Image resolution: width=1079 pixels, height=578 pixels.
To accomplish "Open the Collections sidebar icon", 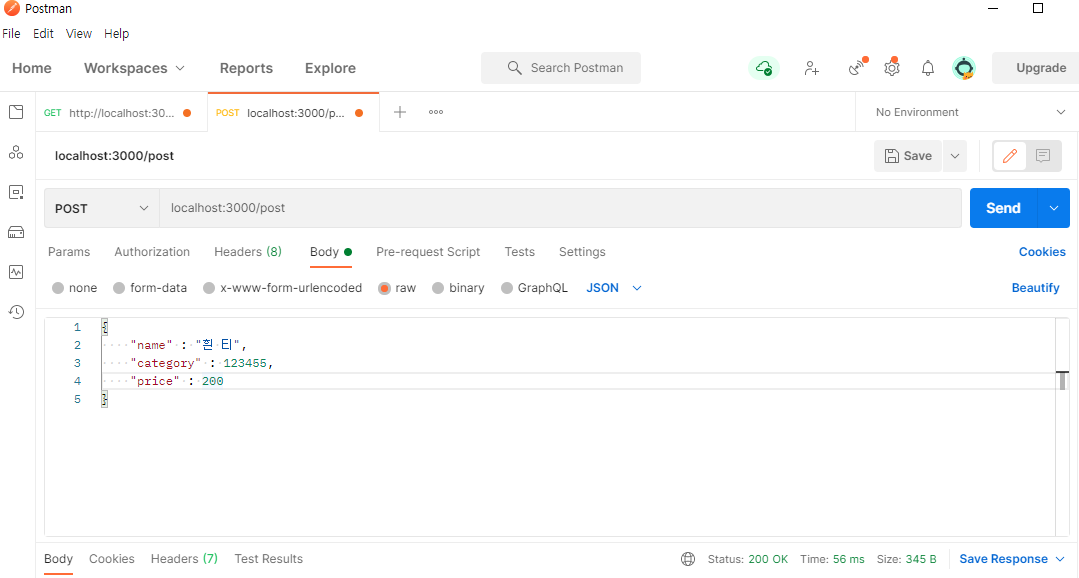I will [16, 112].
